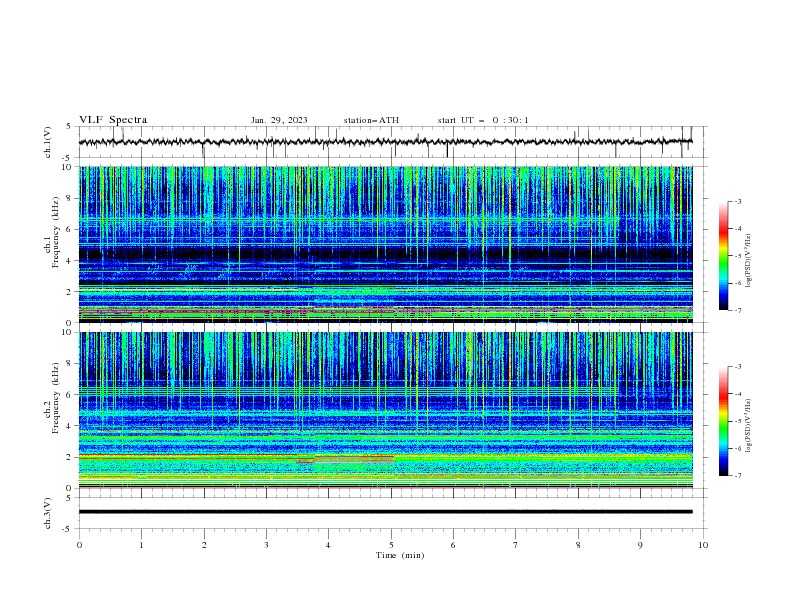Click the upper color bar tick "-3"
Viewport: 792px width, 612px height.
(x=737, y=201)
